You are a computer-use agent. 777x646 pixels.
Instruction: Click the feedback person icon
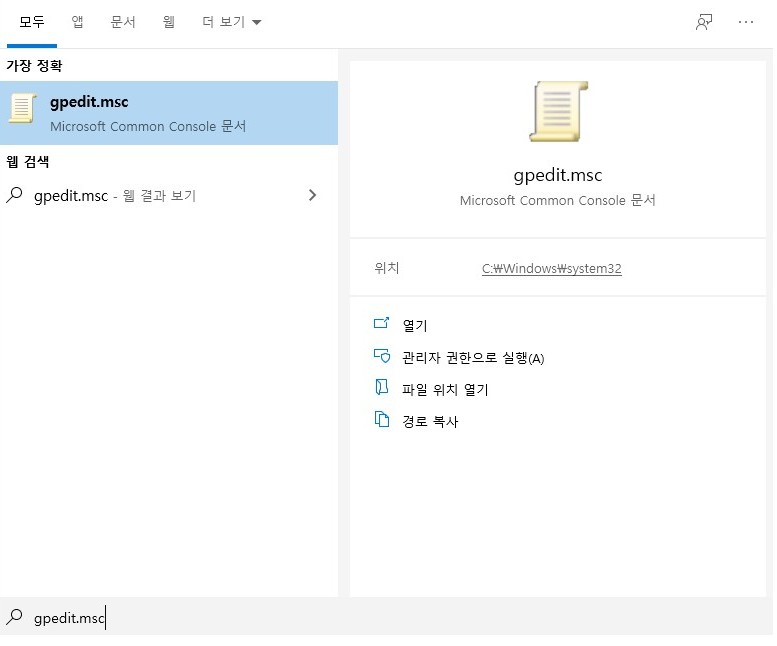pyautogui.click(x=704, y=22)
